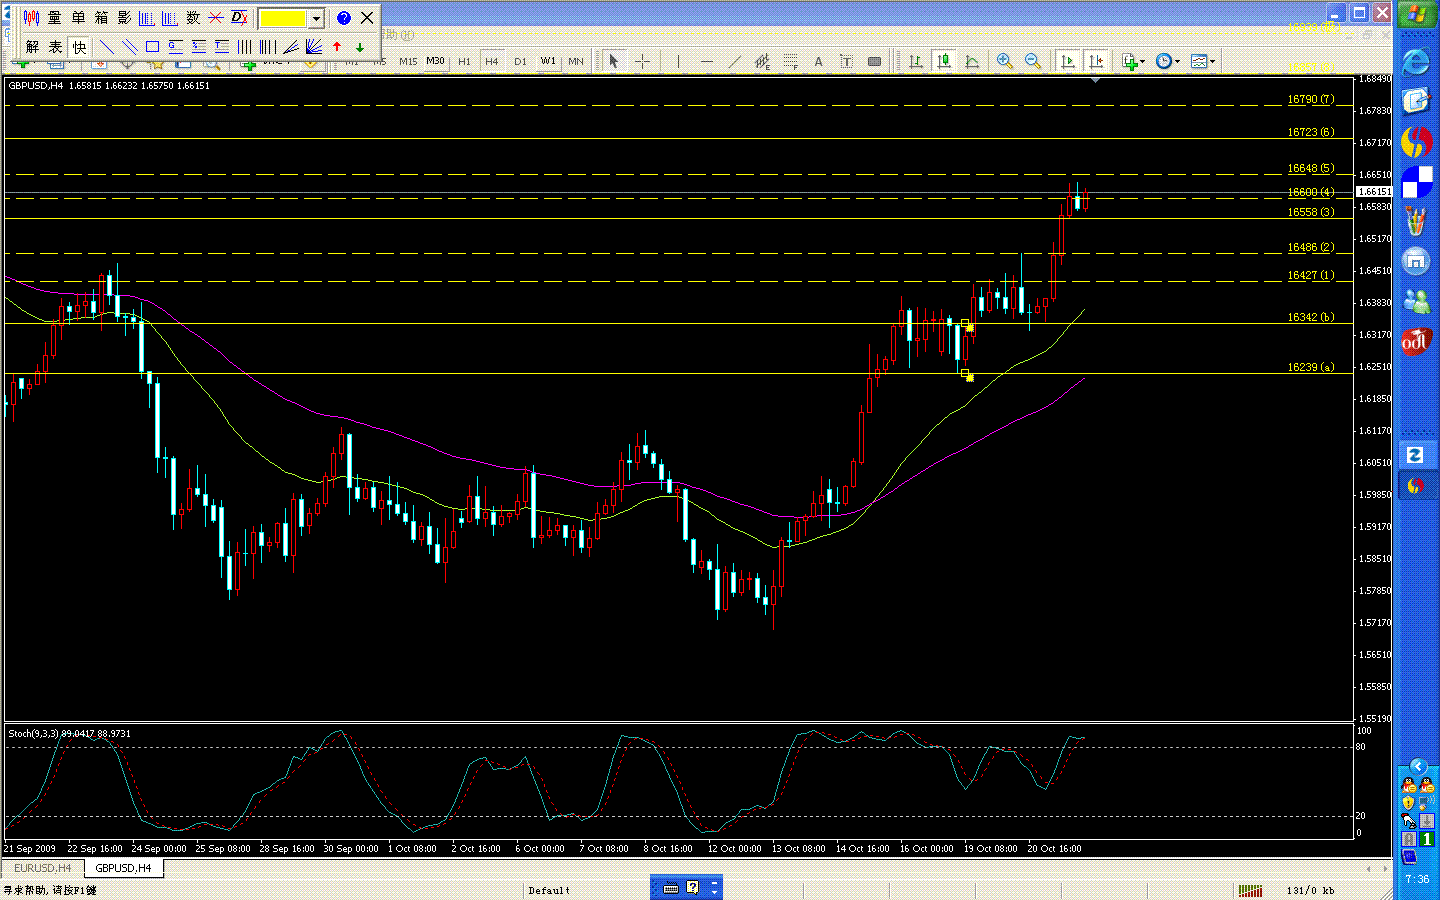Toggle chart shift button
Screen dimensions: 1440x900
point(1096,61)
